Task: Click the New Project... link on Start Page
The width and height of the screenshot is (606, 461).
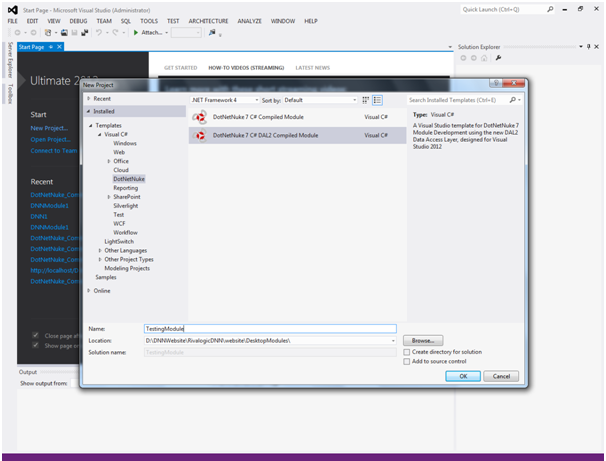Action: pos(49,128)
